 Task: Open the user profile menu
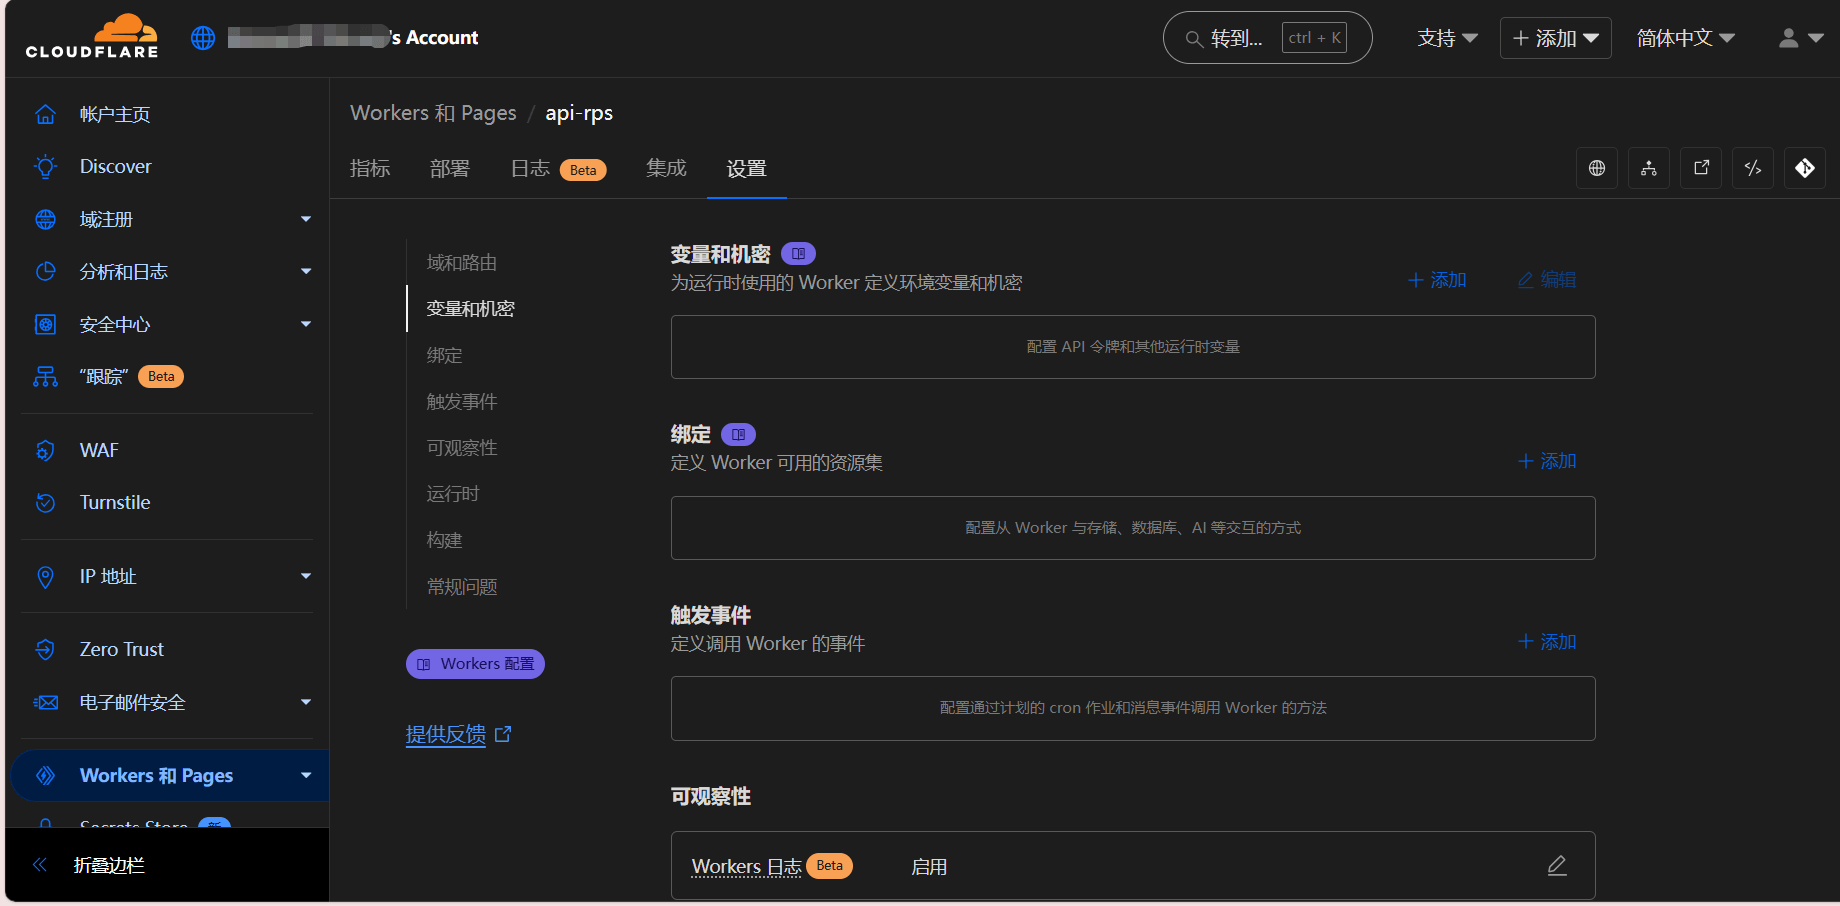point(1801,38)
